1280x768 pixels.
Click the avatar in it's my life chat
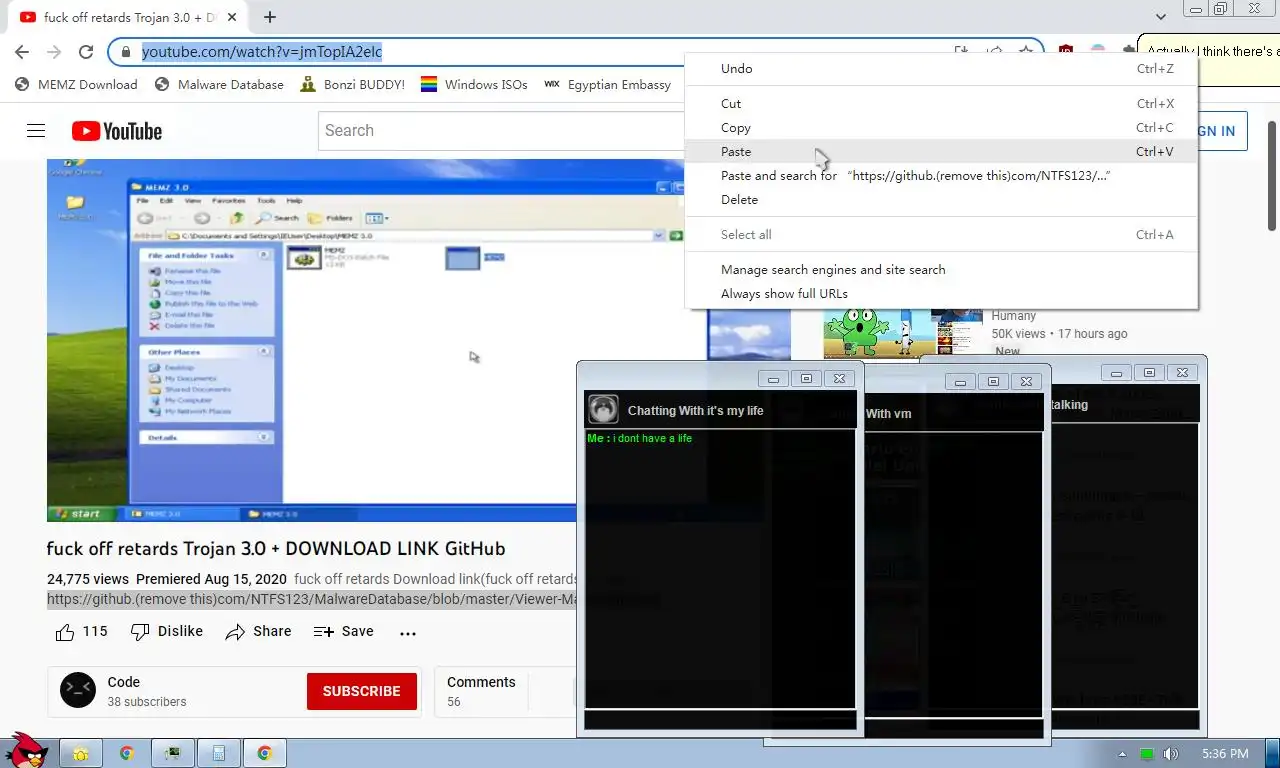[603, 409]
